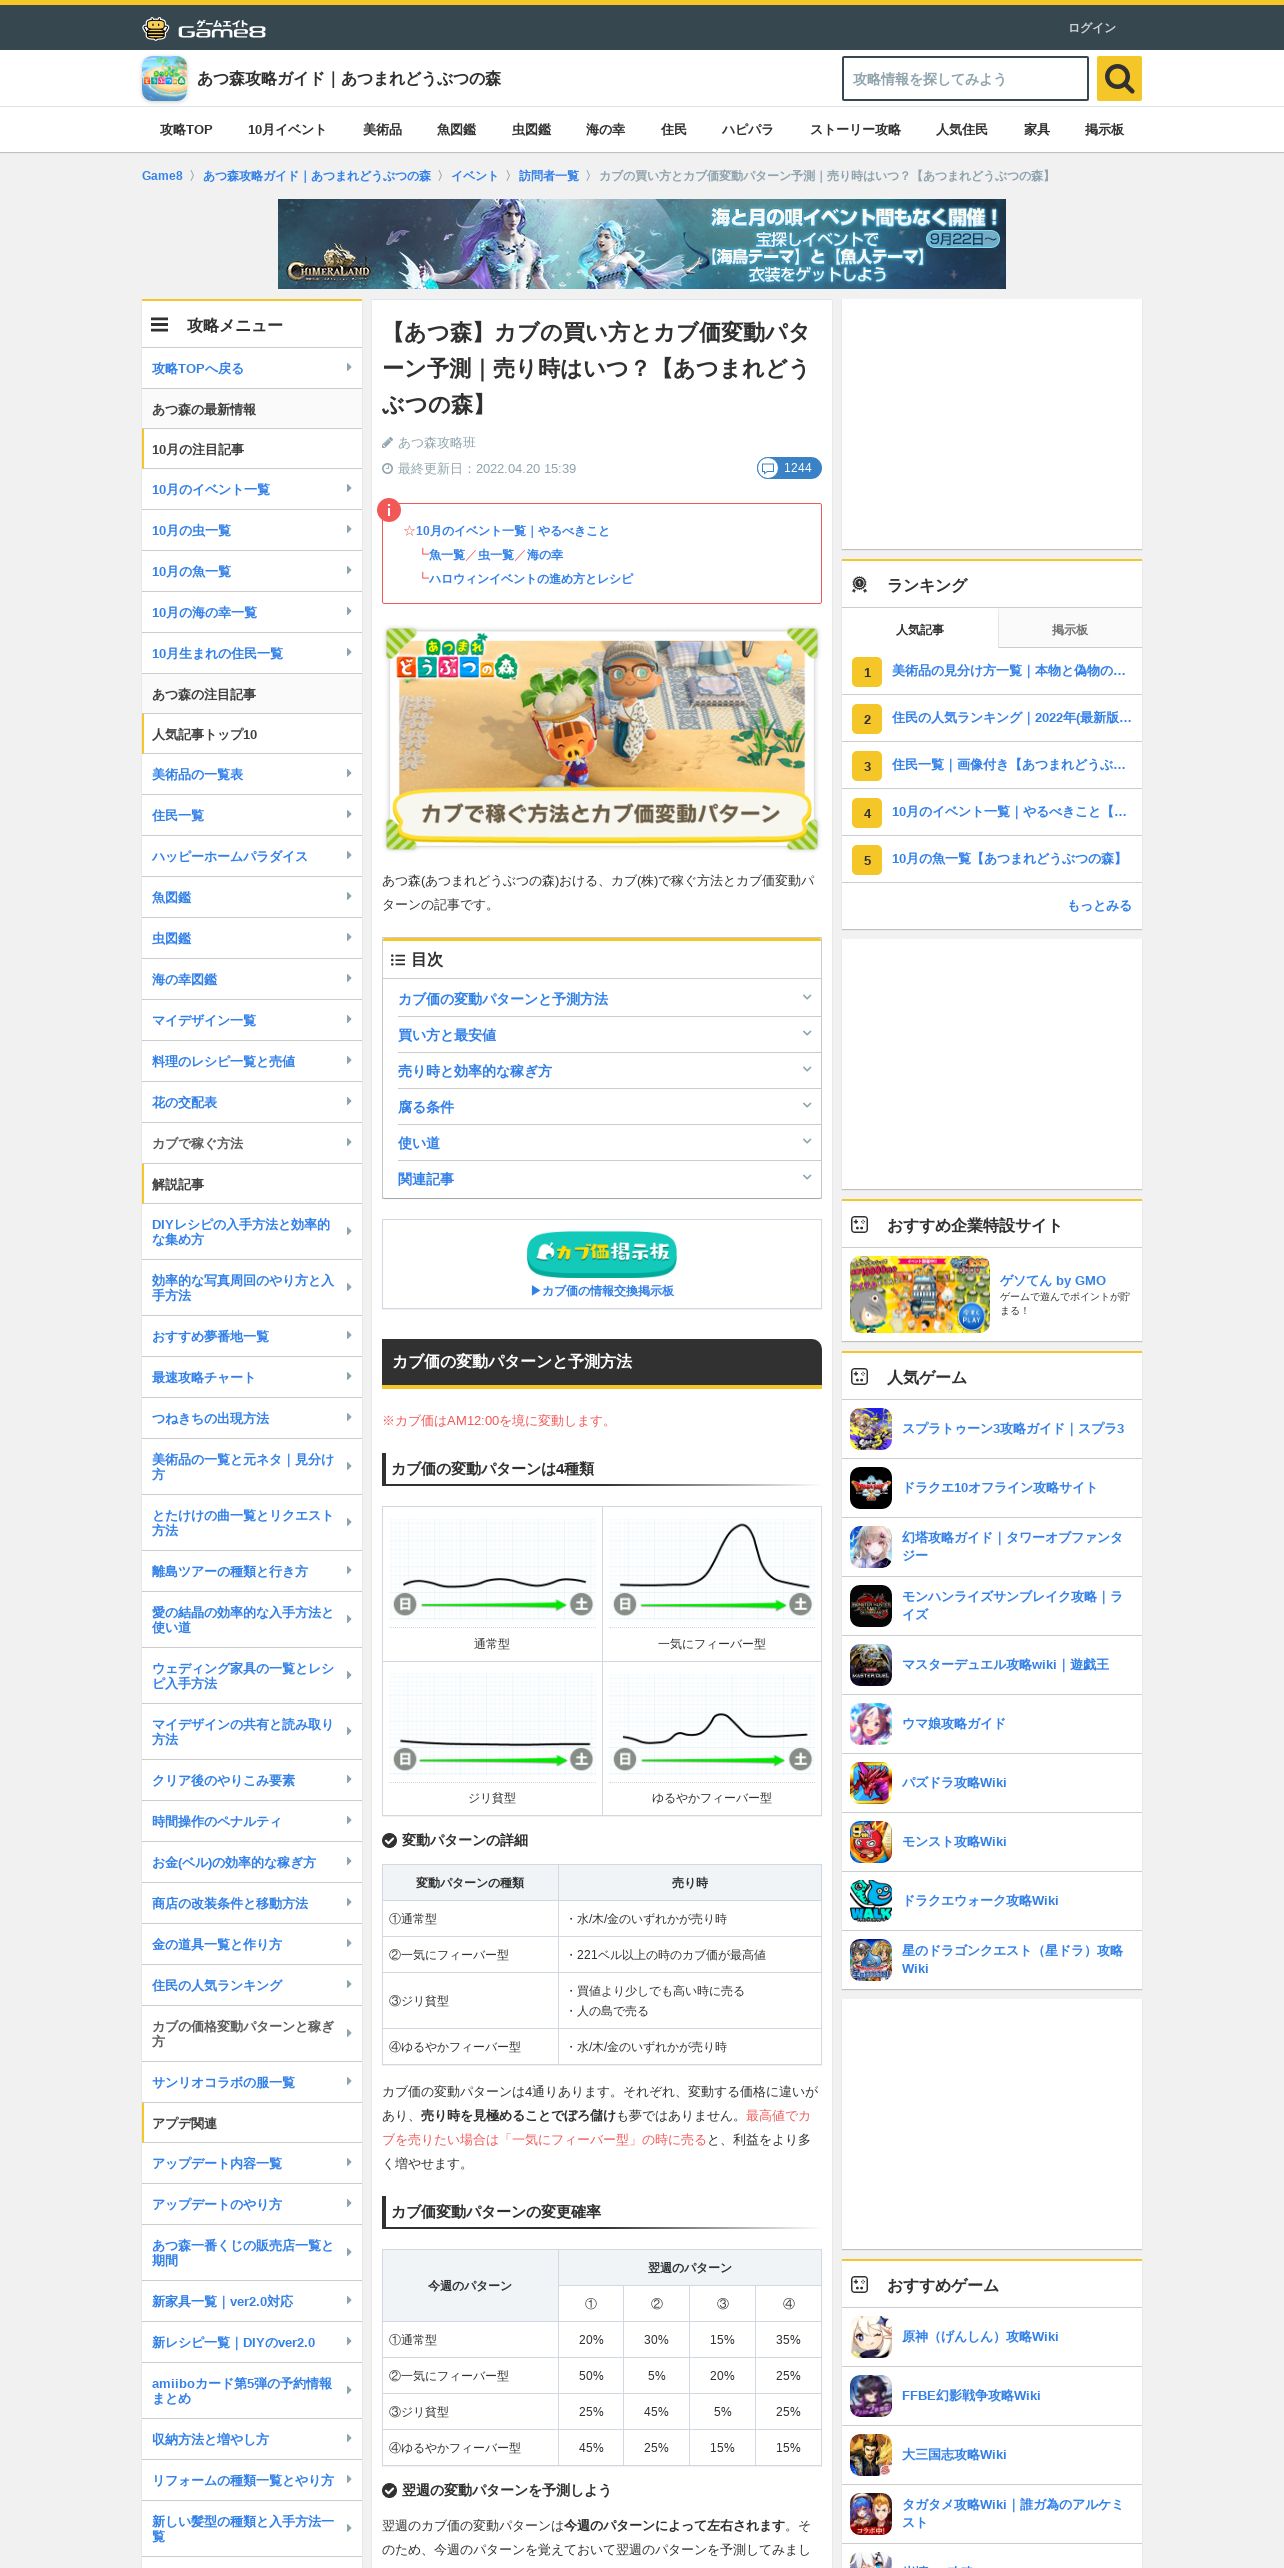1284x2568 pixels.
Task: Open DIYレシピの入手方法 sidebar link
Action: (x=252, y=1232)
